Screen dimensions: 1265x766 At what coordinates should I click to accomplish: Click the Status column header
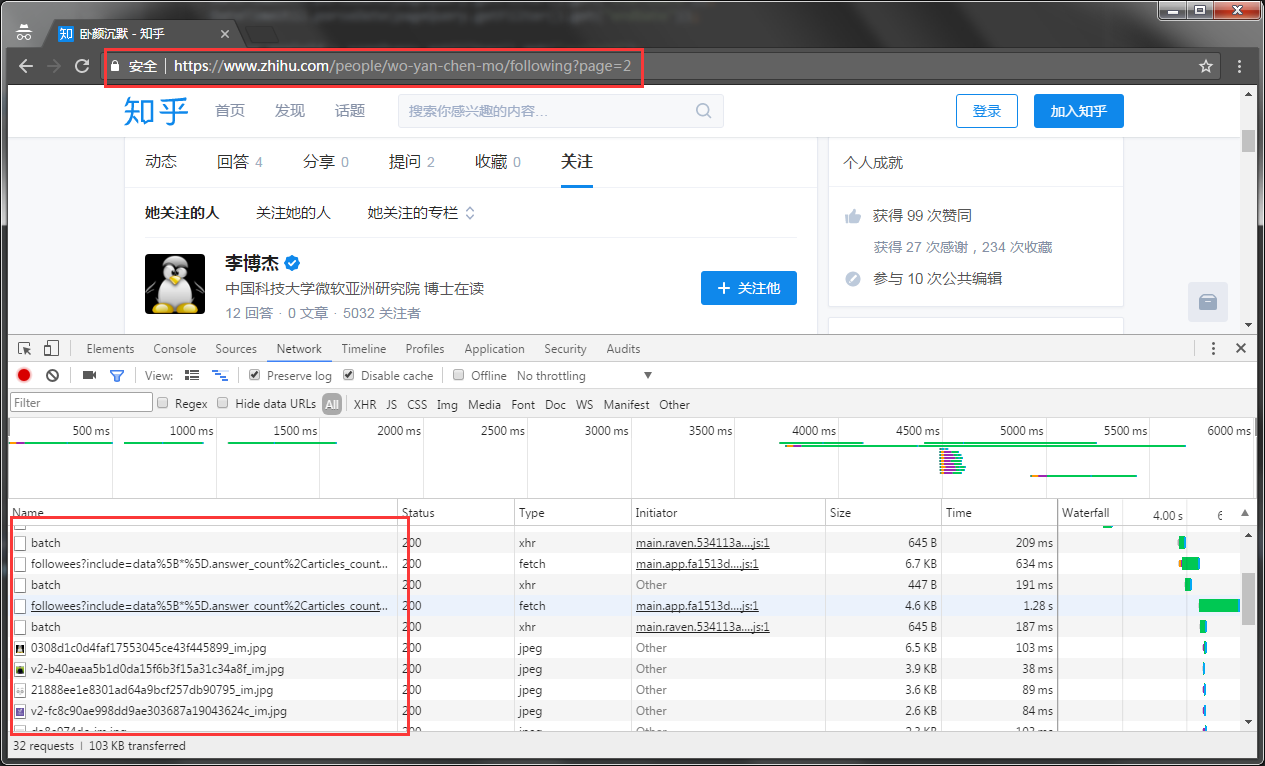click(457, 513)
